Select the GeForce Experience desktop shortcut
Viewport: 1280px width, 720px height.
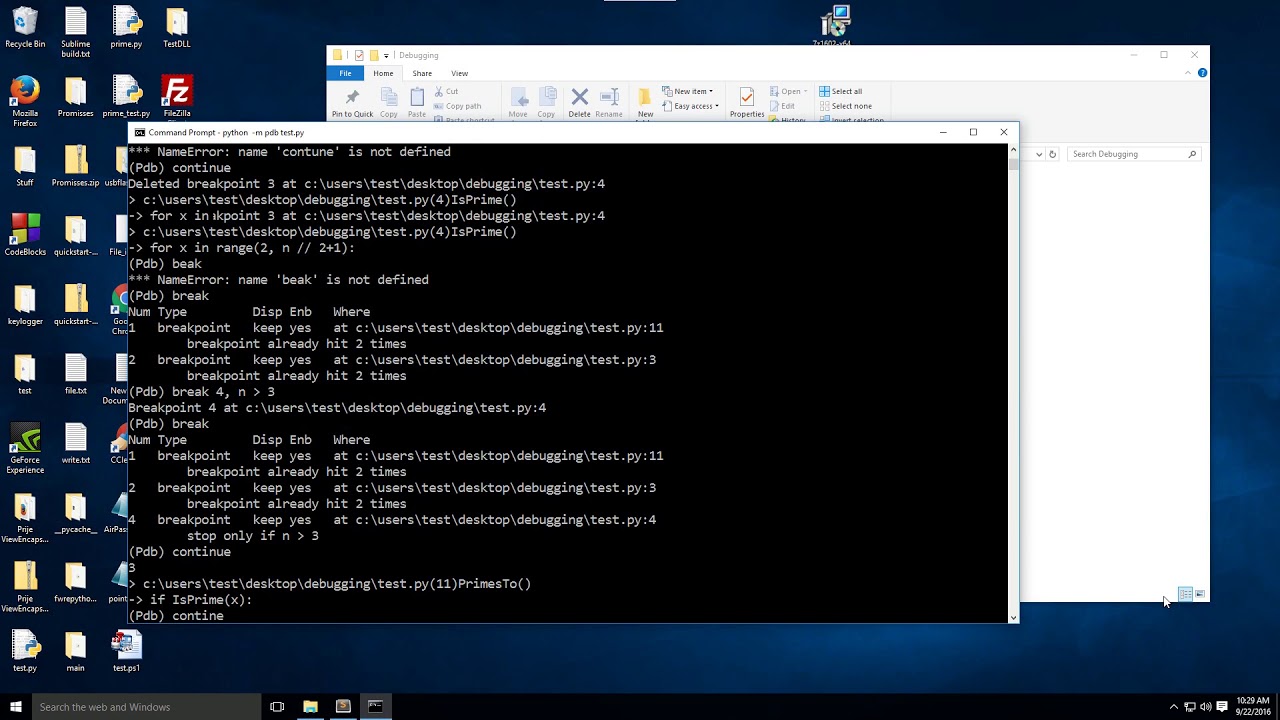[x=25, y=448]
